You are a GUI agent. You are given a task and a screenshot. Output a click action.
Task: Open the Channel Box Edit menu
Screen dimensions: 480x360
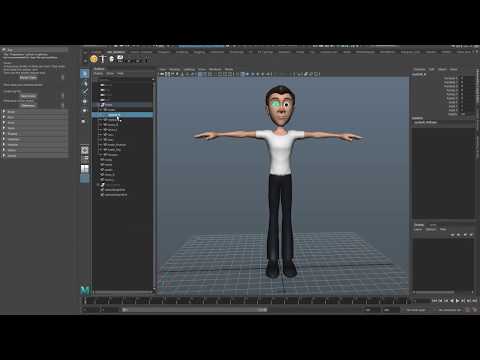point(432,69)
